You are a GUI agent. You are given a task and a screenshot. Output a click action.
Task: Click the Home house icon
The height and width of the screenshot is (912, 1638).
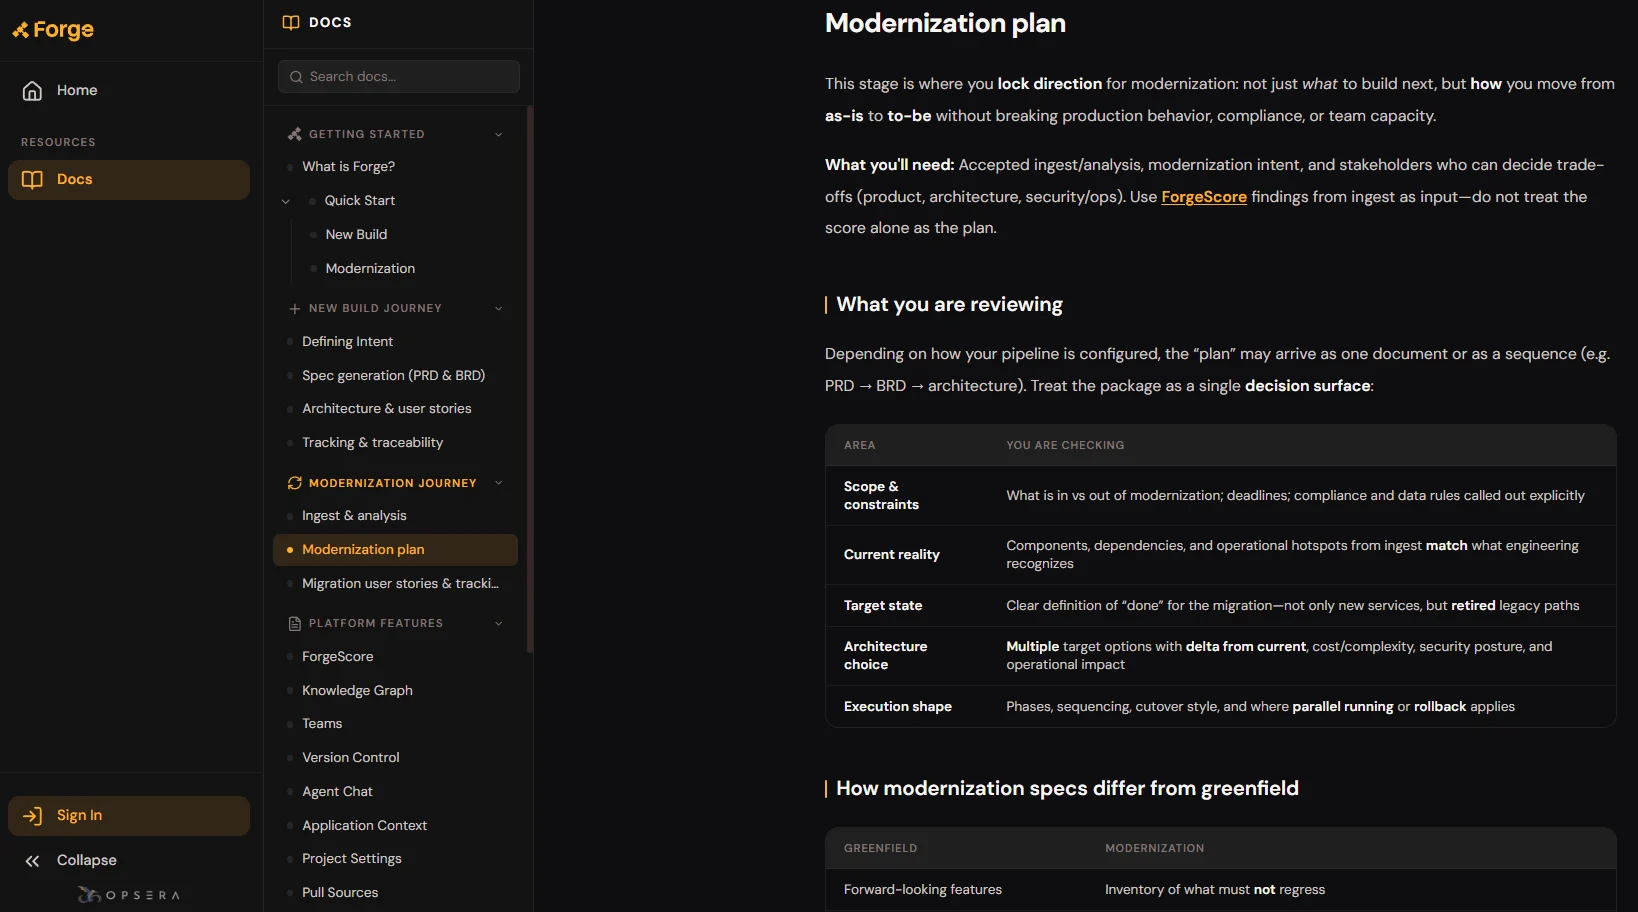click(x=32, y=91)
